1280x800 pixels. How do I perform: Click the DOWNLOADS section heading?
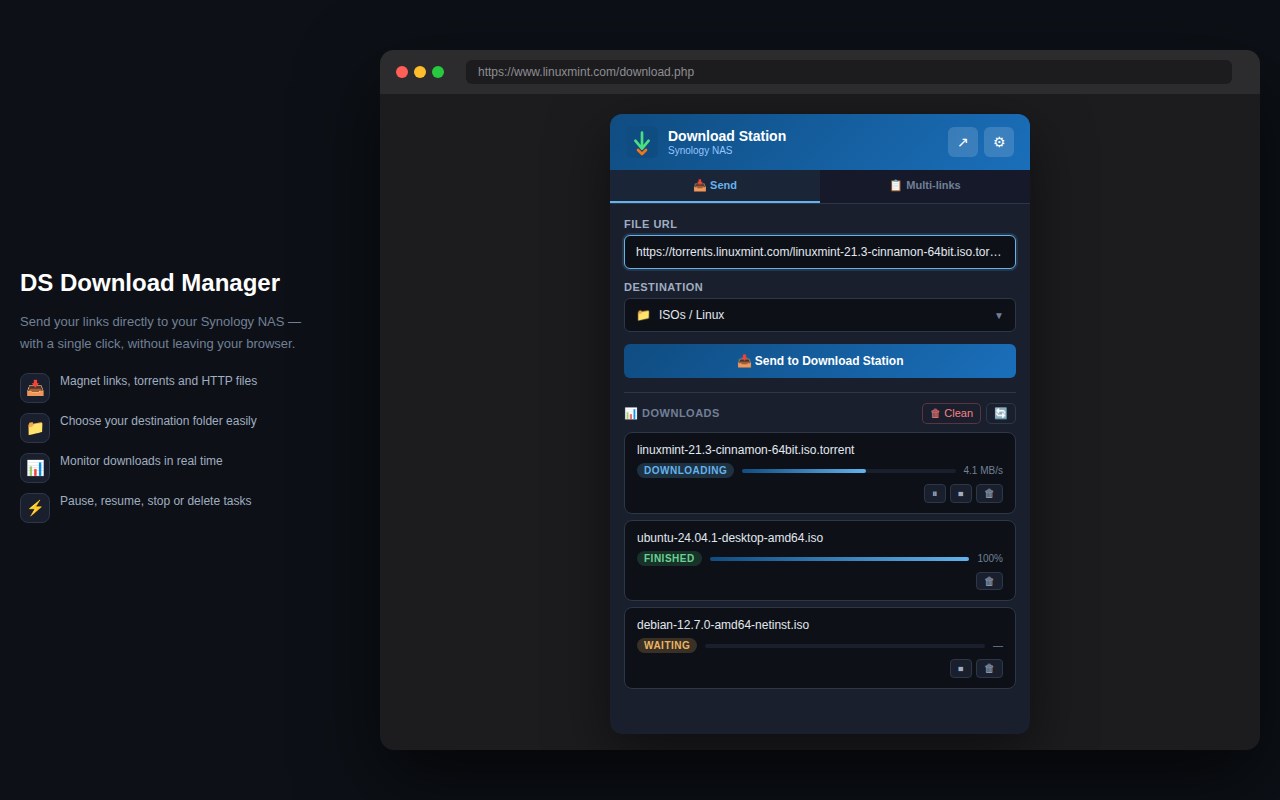tap(680, 413)
